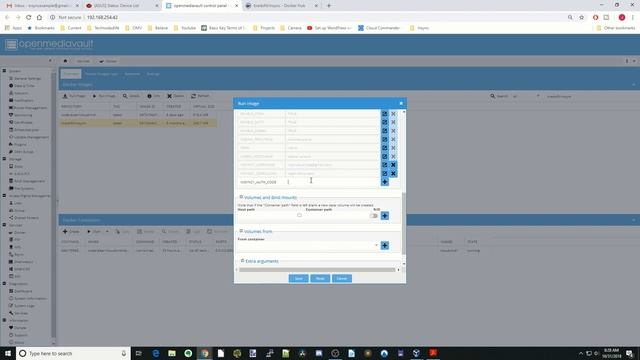Delete the insyncexample@gmail.com variable row
The width and height of the screenshot is (640, 360).
tap(393, 165)
